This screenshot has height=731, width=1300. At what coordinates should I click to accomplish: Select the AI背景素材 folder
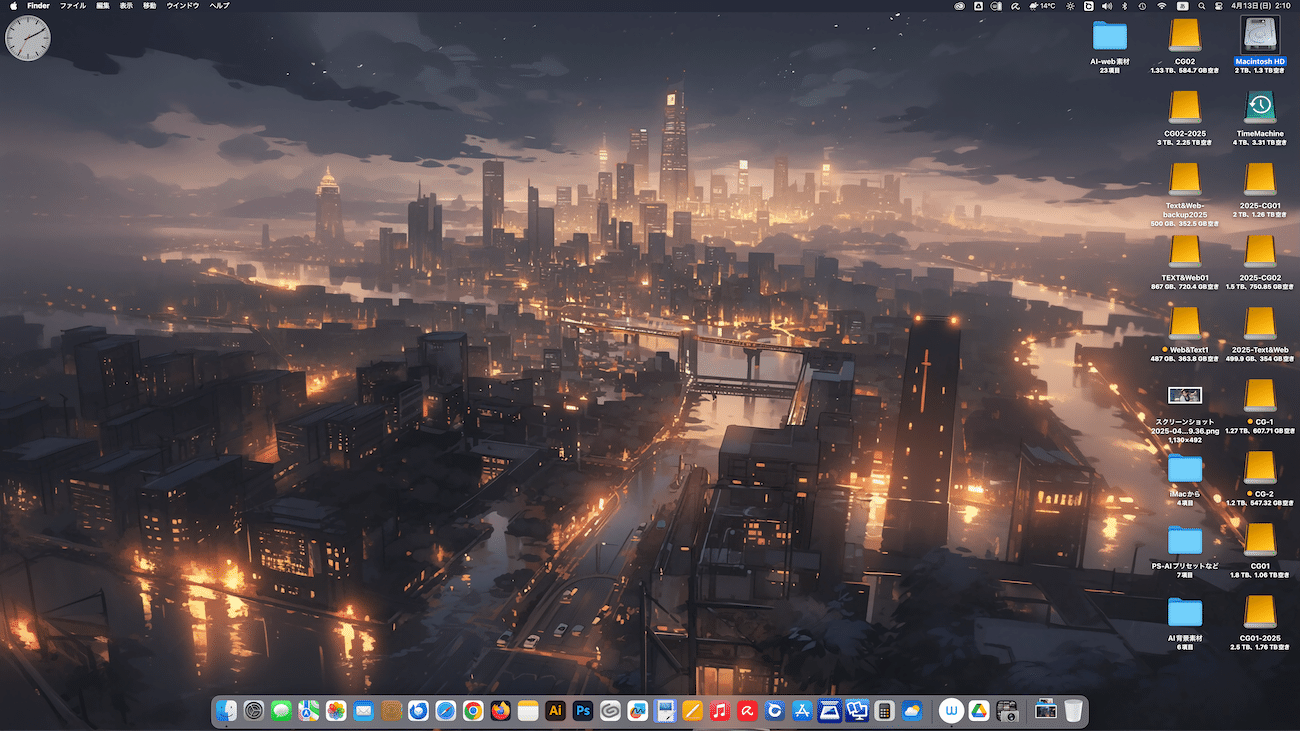(1185, 612)
